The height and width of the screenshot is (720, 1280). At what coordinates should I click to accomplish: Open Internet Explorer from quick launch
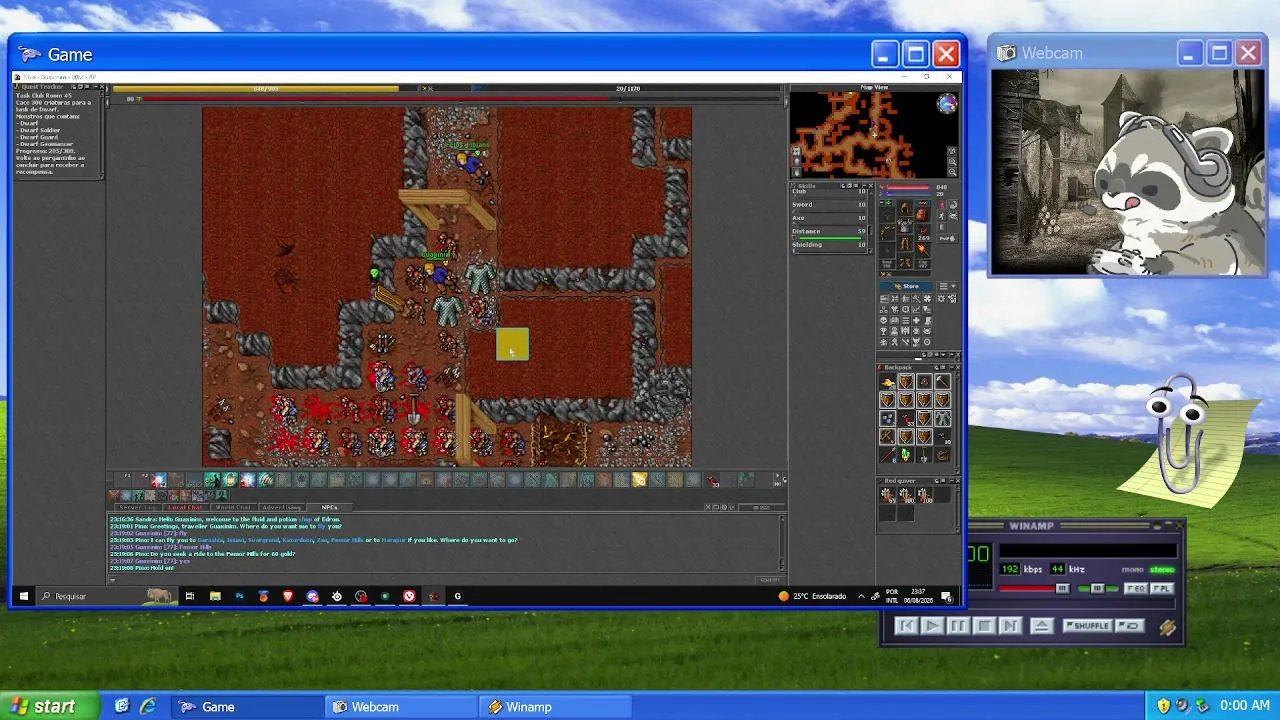pyautogui.click(x=148, y=706)
